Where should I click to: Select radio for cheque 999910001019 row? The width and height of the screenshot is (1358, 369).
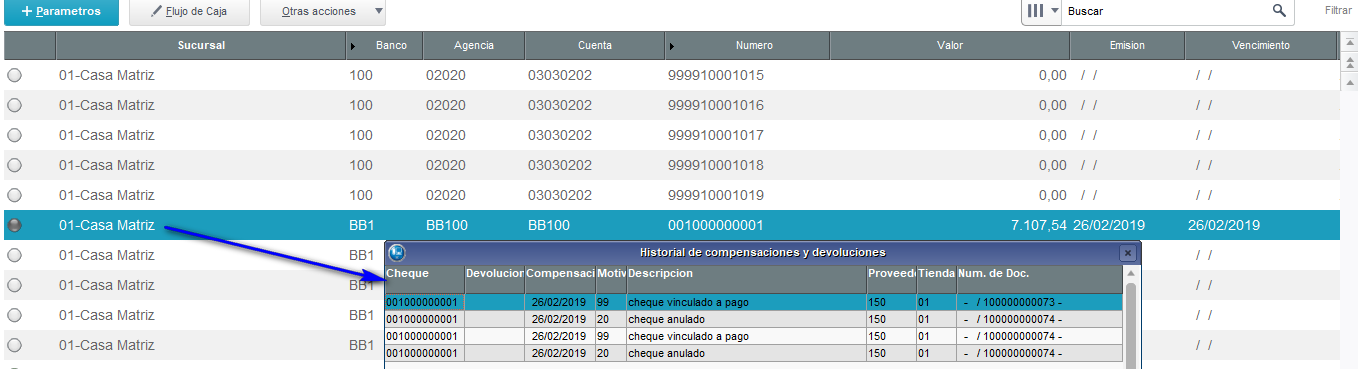15,195
